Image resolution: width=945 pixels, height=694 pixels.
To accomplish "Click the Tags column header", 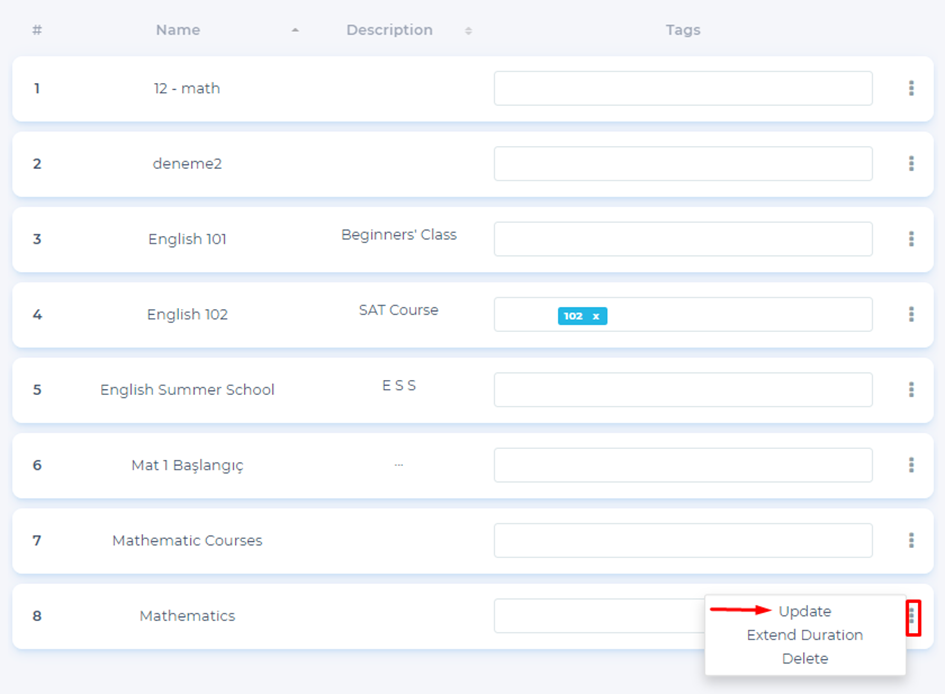I will click(x=682, y=30).
